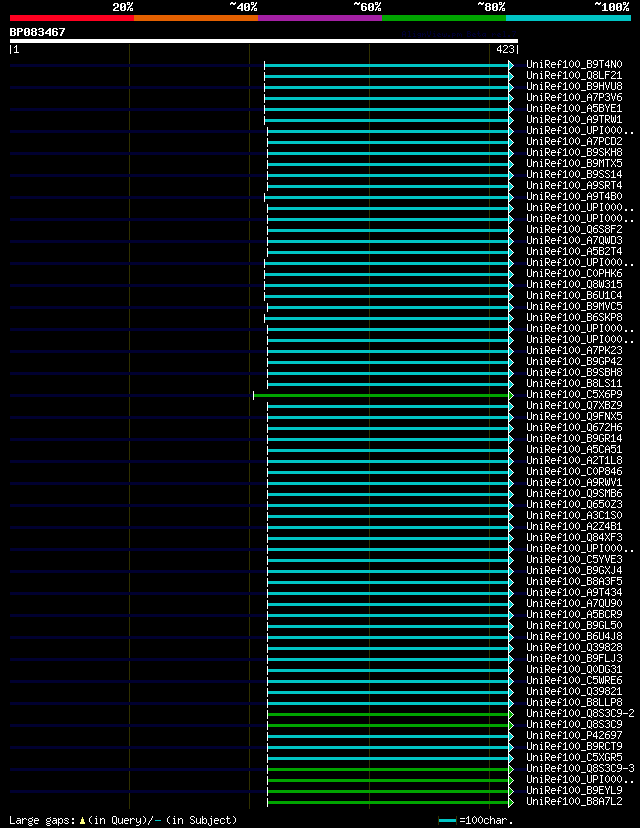Screen dimensions: 640x828
Task: Click the cyan ~100% identity legend segment
Action: [568, 18]
